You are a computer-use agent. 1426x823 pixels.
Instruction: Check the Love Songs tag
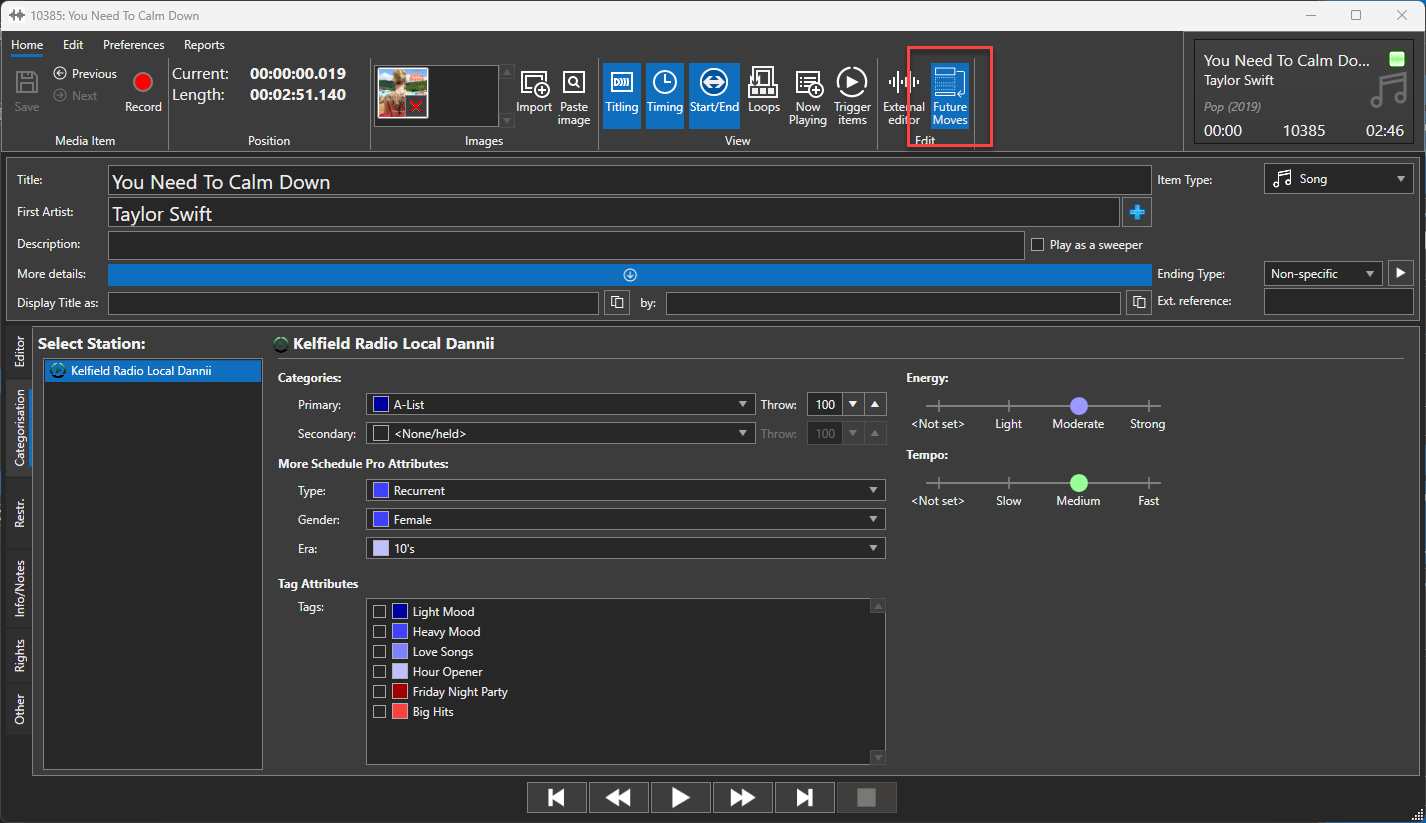click(379, 652)
